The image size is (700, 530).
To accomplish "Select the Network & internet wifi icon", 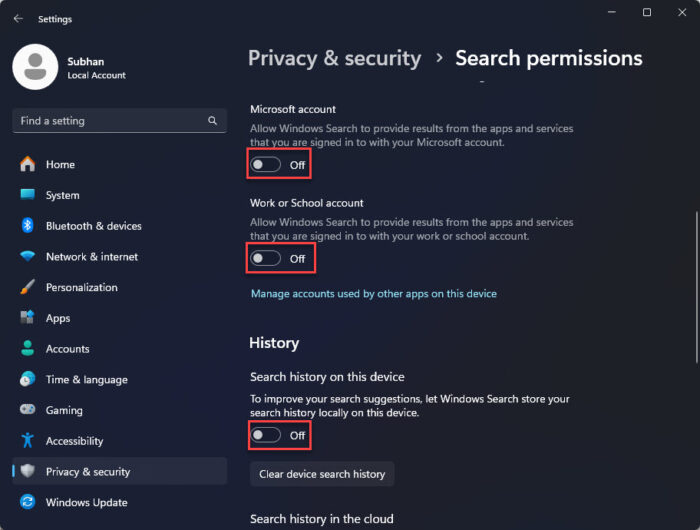I will 28,256.
